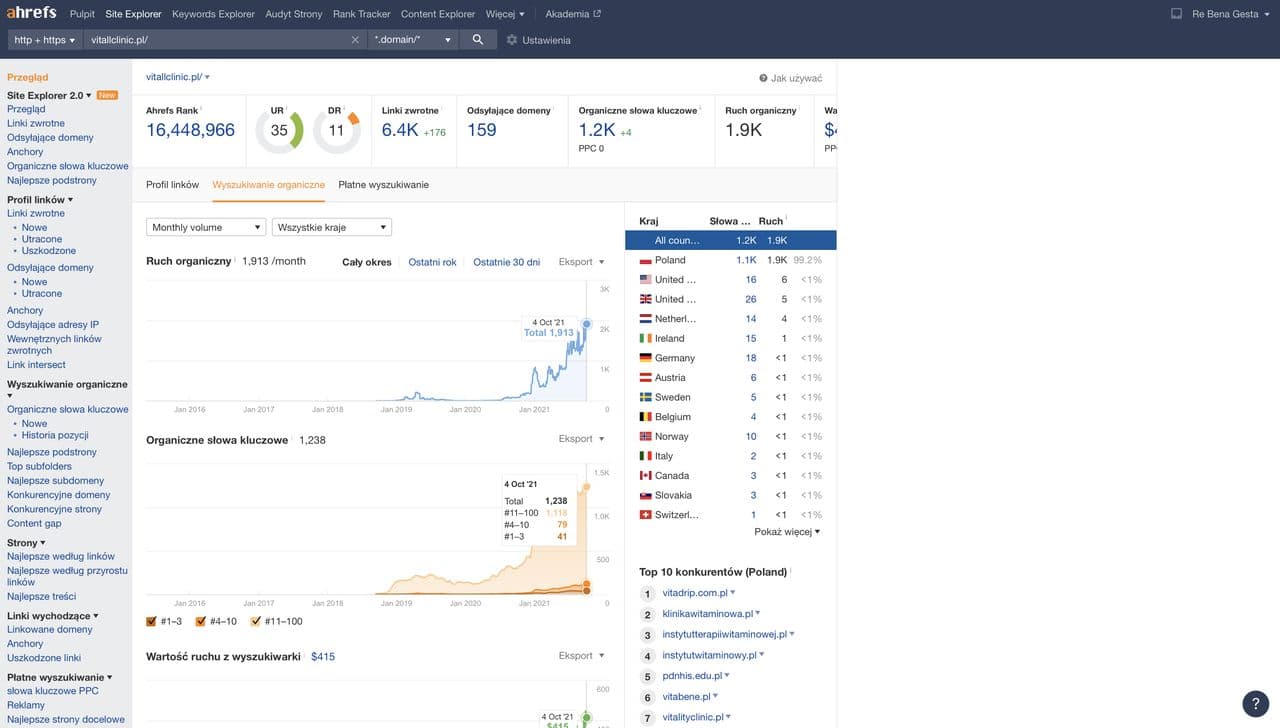
Task: Switch to the Płatne wyszukiwanie tab
Action: point(384,185)
